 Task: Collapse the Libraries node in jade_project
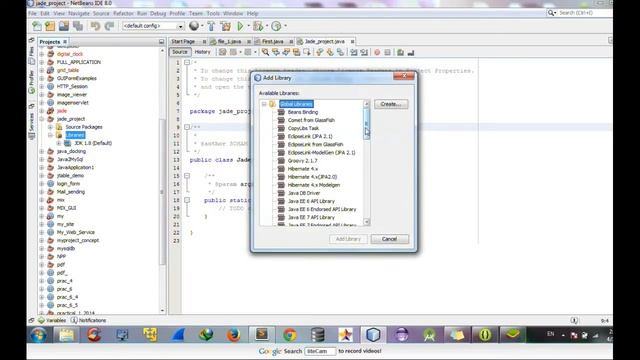[50, 135]
